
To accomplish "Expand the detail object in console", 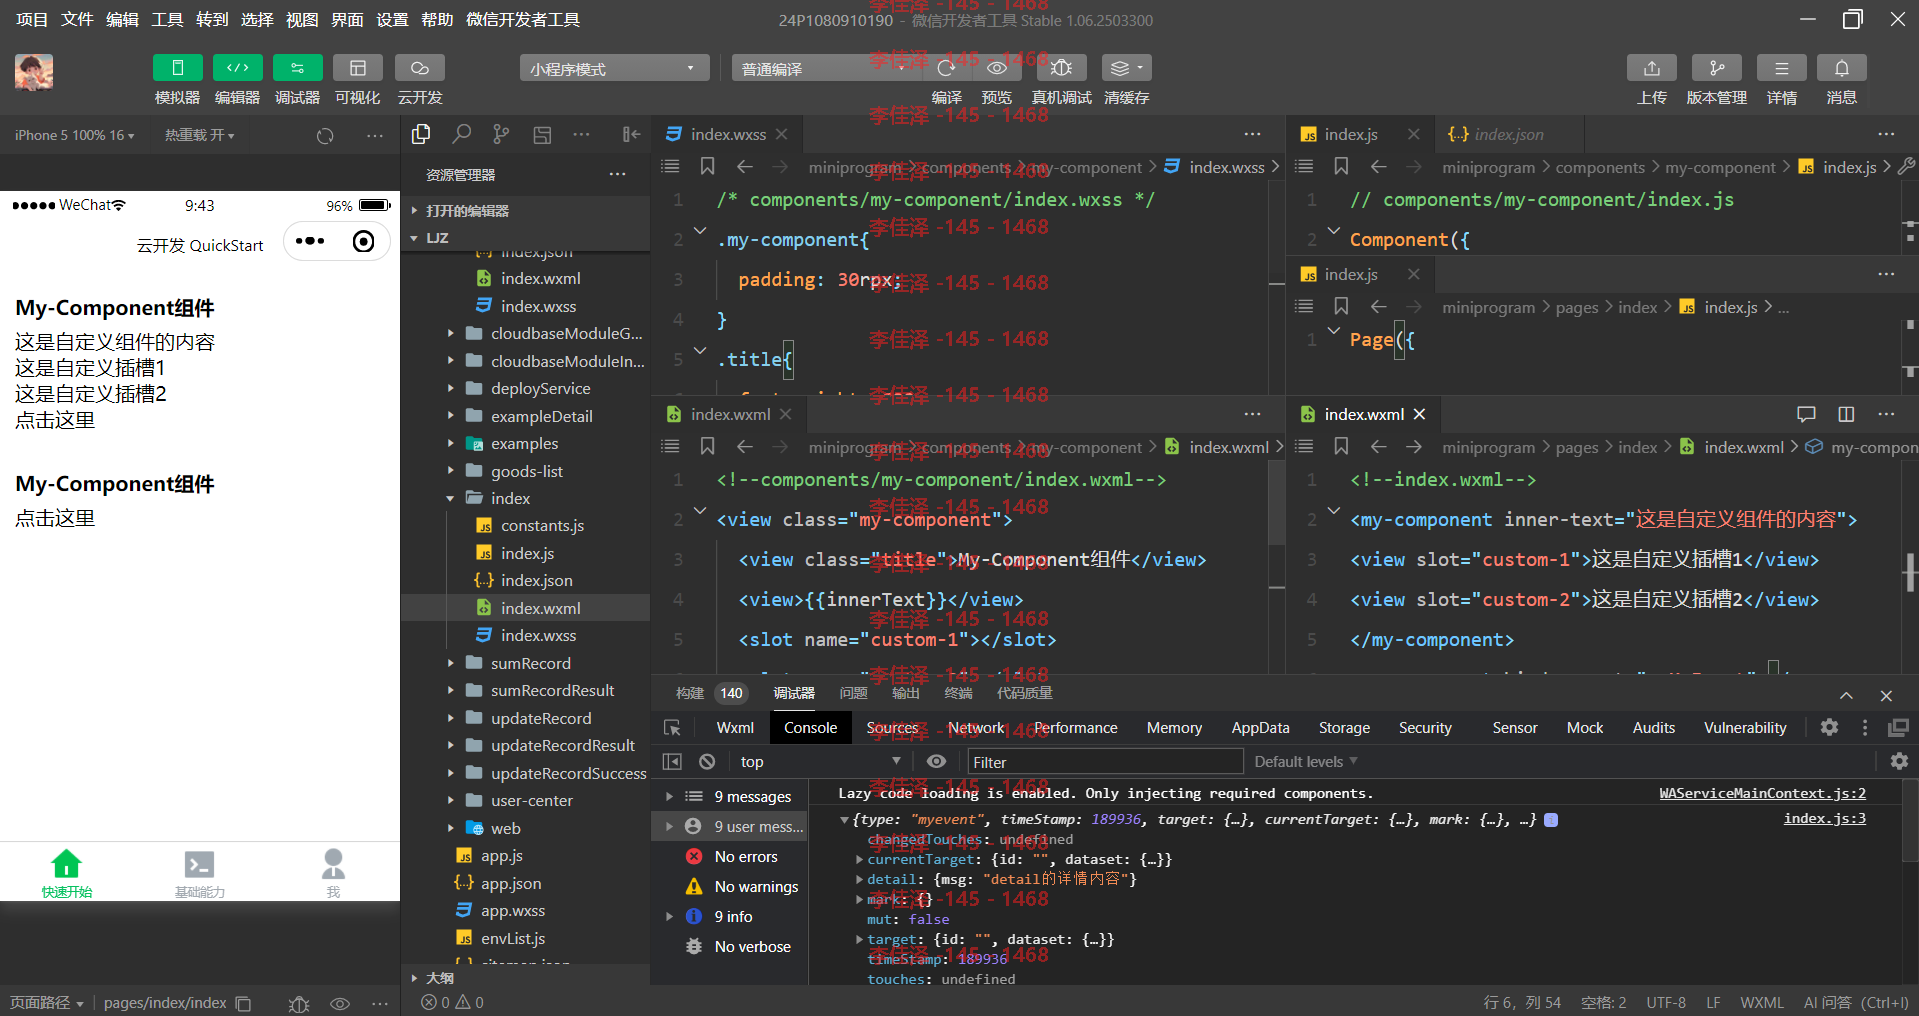I will click(859, 879).
